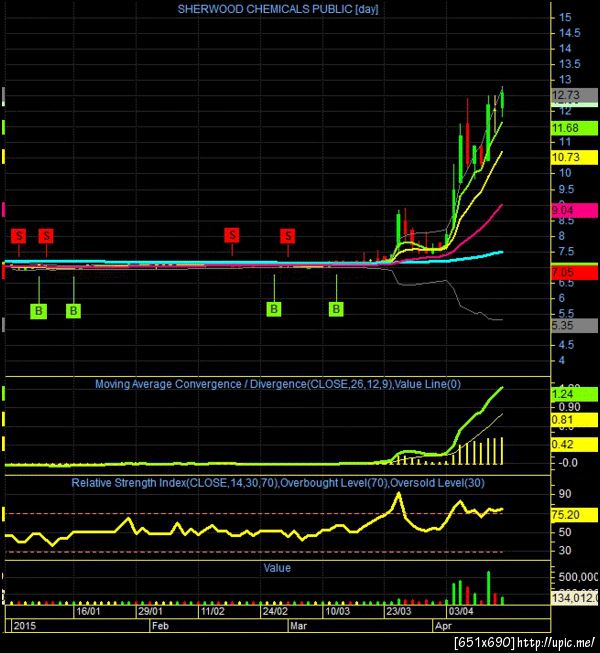The image size is (600, 653).
Task: Click the chart title SHERWOOD CHEMICALS PUBLIC [day]
Action: [278, 9]
